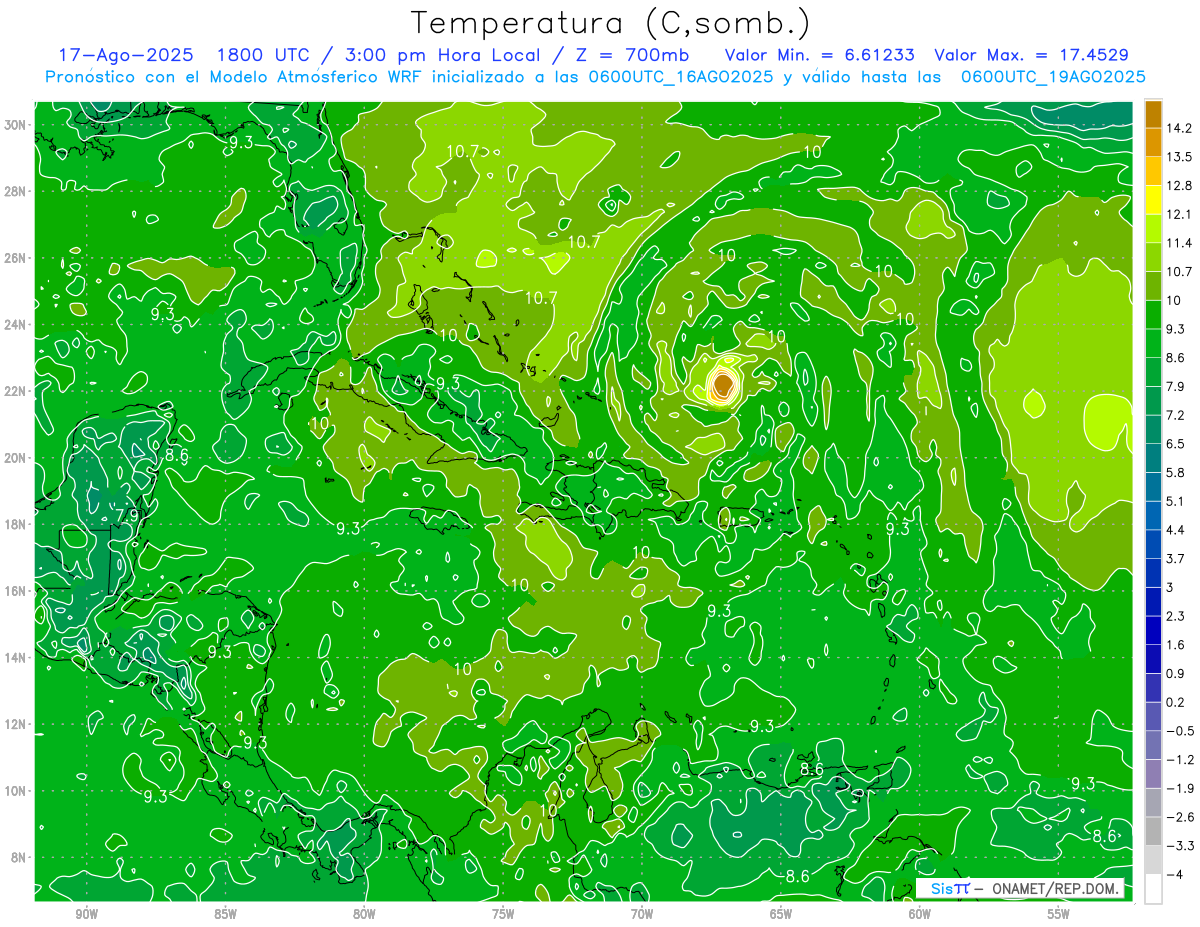
Task: Click the 90W longitude axis label
Action: click(86, 914)
